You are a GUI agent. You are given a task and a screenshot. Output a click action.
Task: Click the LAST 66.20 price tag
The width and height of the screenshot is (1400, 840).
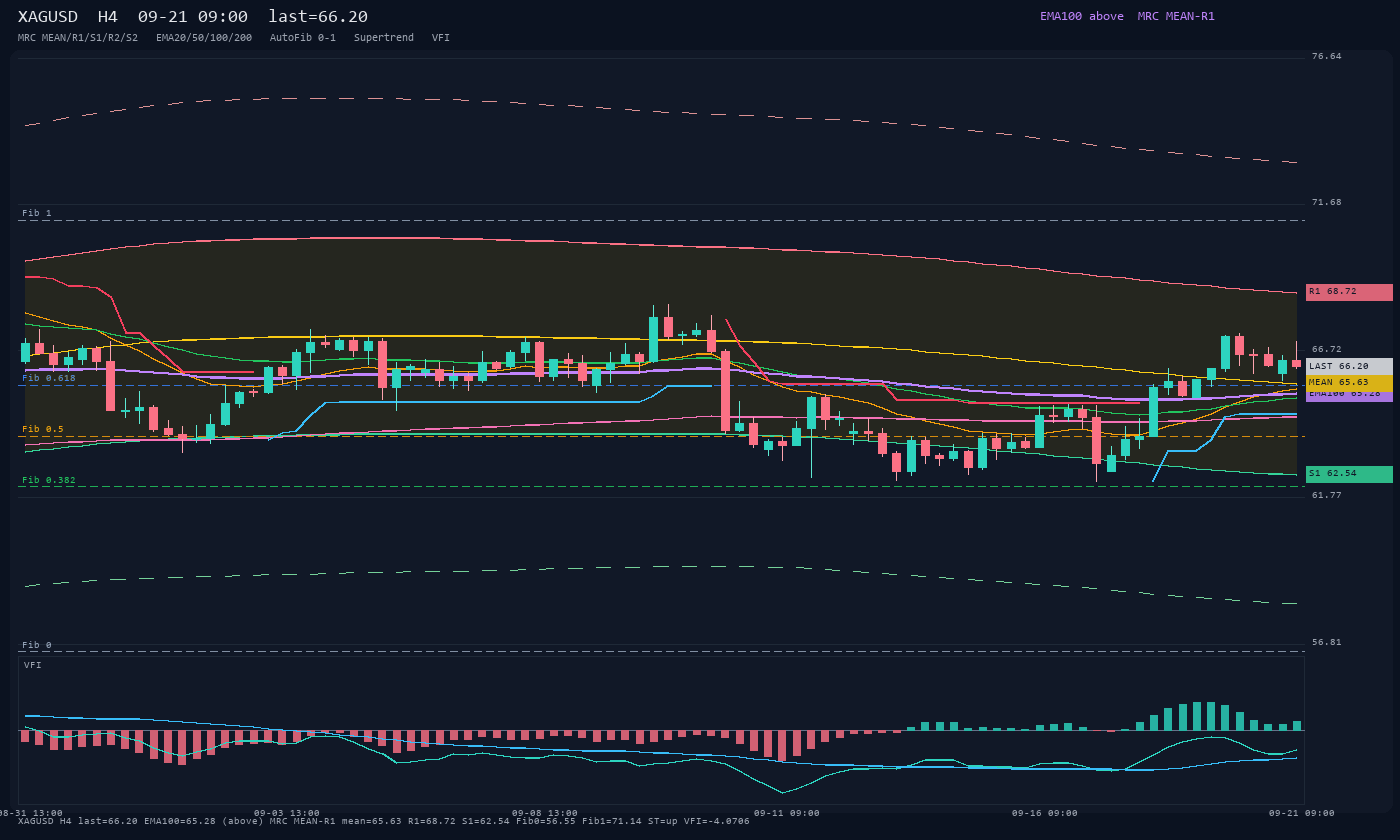pos(1349,367)
